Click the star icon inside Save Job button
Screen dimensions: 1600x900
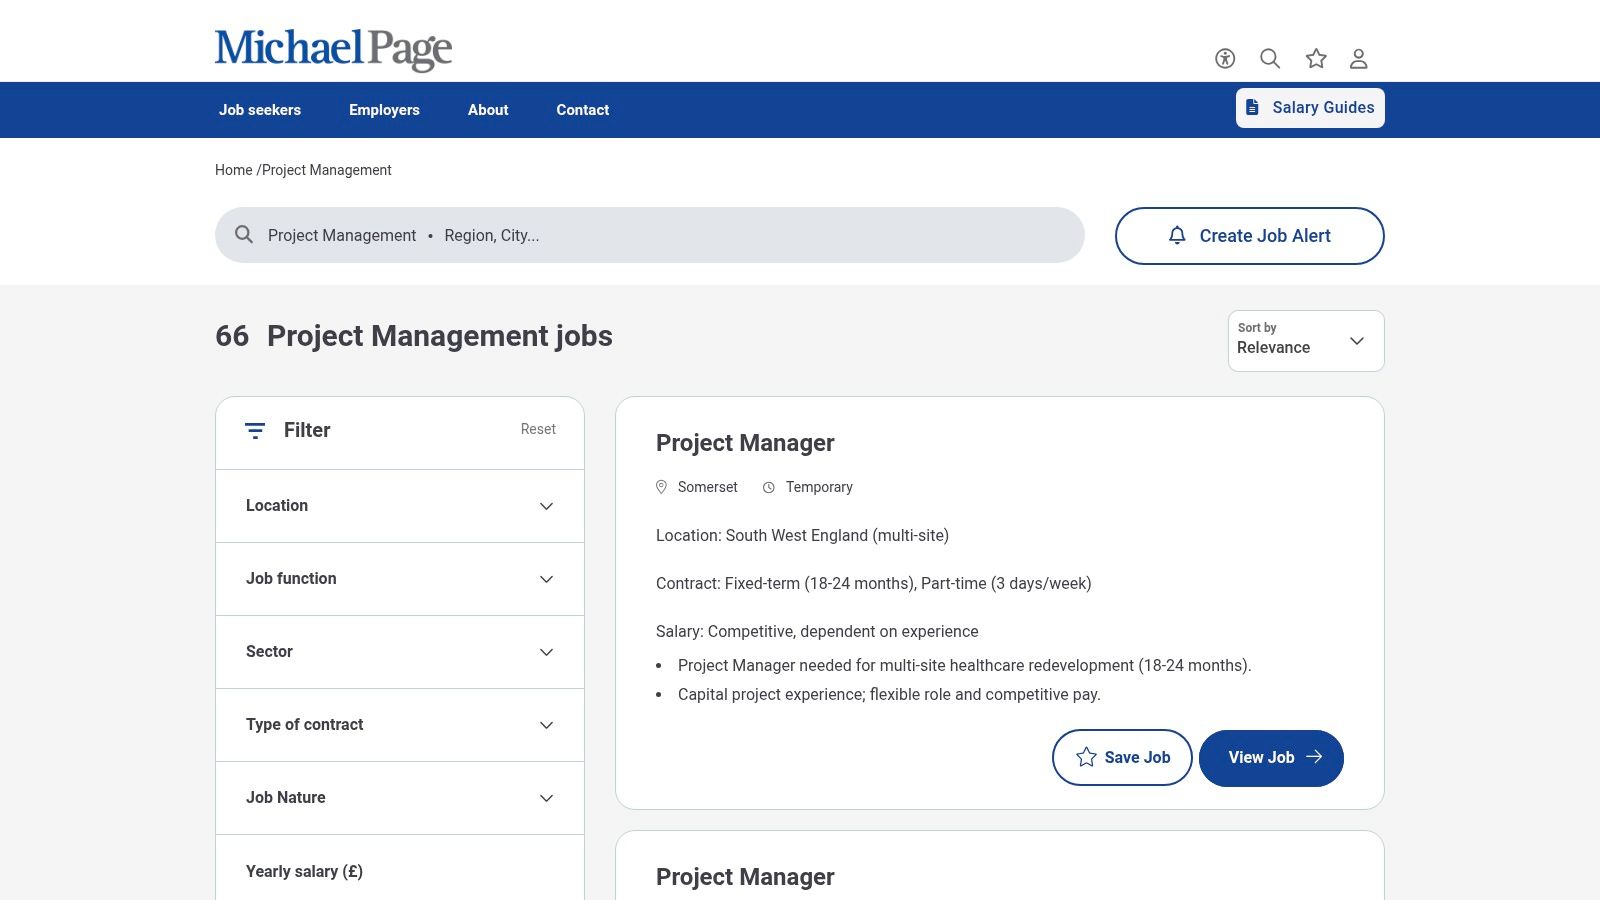click(x=1086, y=758)
